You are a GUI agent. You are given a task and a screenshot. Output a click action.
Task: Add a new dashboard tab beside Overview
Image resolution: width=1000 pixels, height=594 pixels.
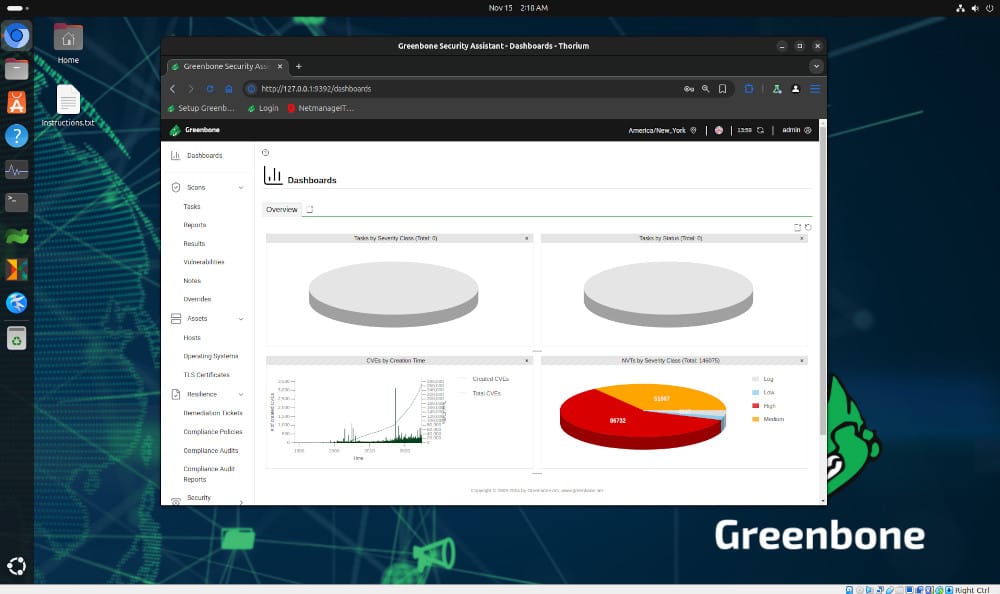click(x=310, y=210)
